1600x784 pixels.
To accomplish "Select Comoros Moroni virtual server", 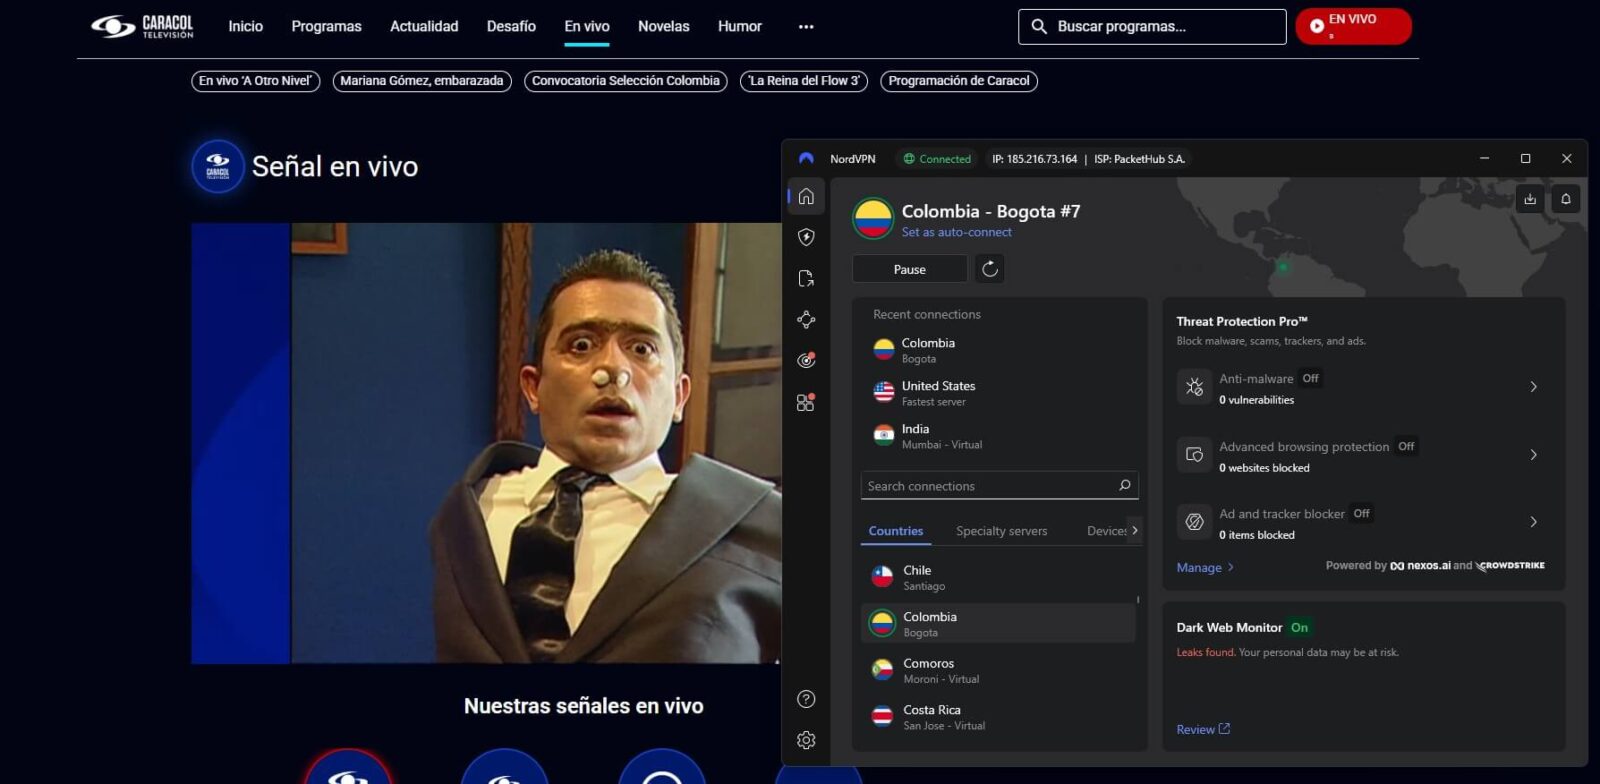I will [x=998, y=670].
